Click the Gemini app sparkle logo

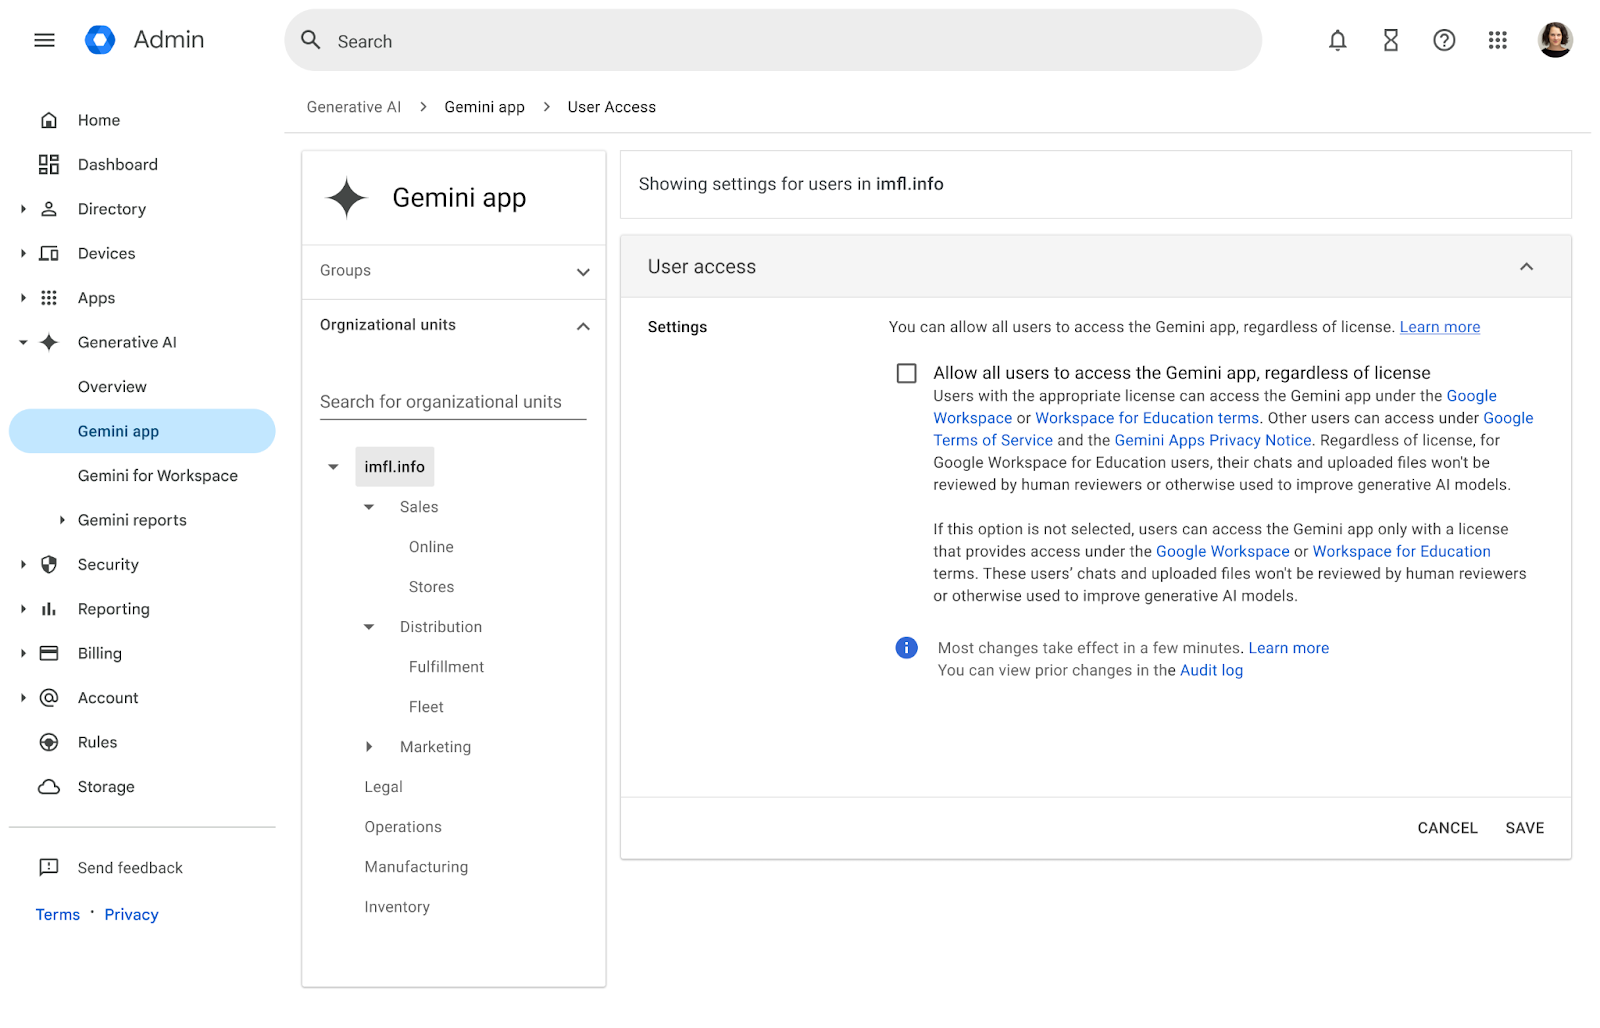[347, 198]
